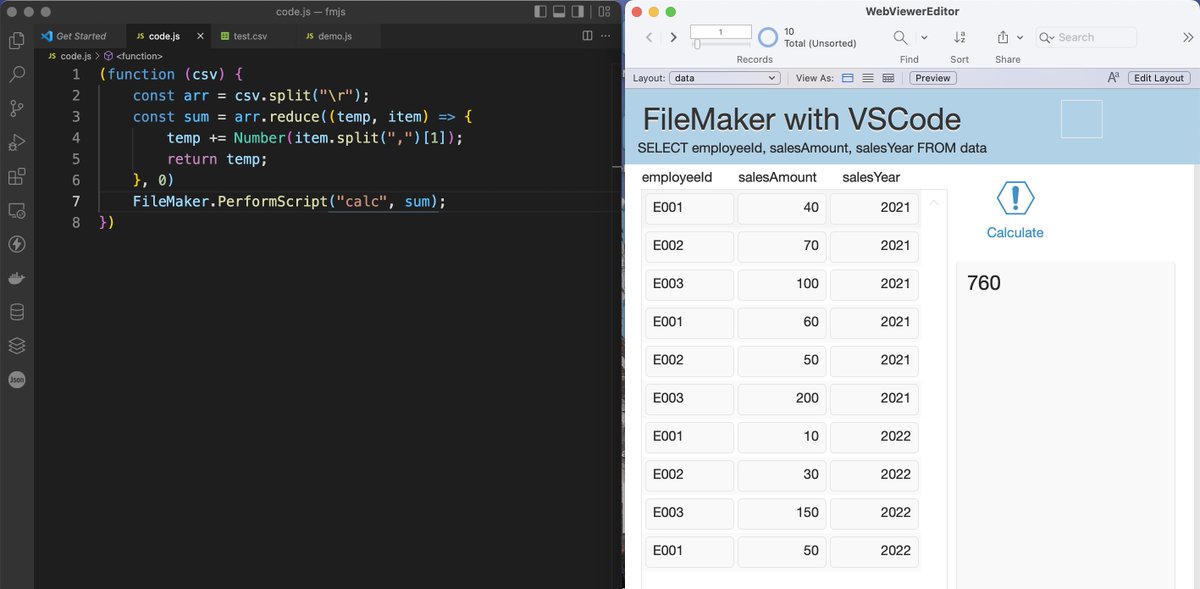This screenshot has width=1200, height=589.
Task: Click the employeeId column header
Action: 677,177
